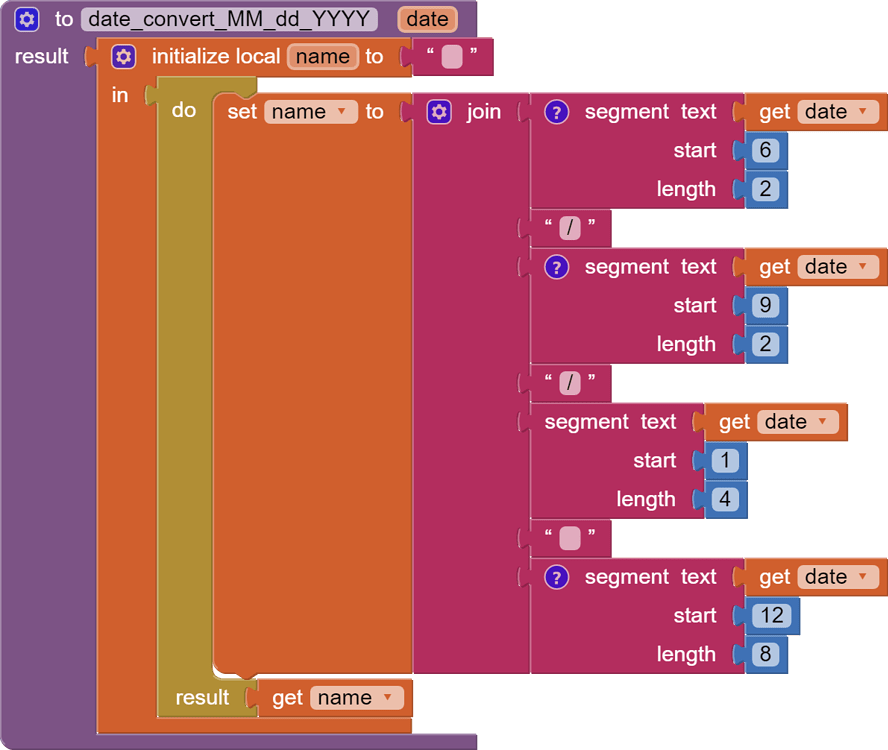Select the length number block containing 4
888x750 pixels.
[x=725, y=500]
